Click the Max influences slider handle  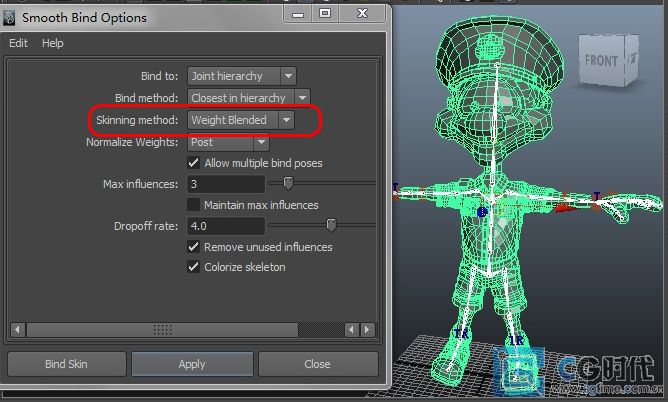click(288, 183)
